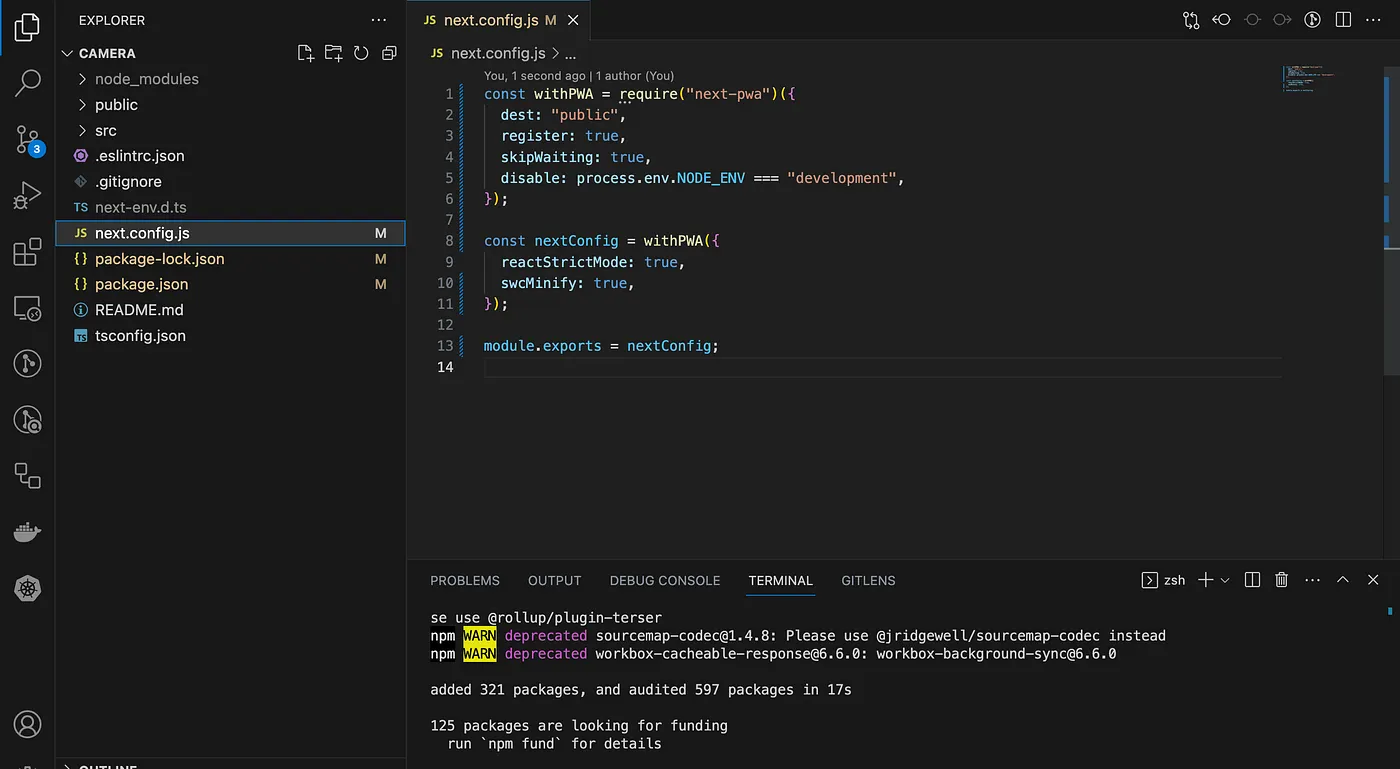Click the editor minimap thumbnail
This screenshot has width=1400, height=769.
(x=1307, y=78)
